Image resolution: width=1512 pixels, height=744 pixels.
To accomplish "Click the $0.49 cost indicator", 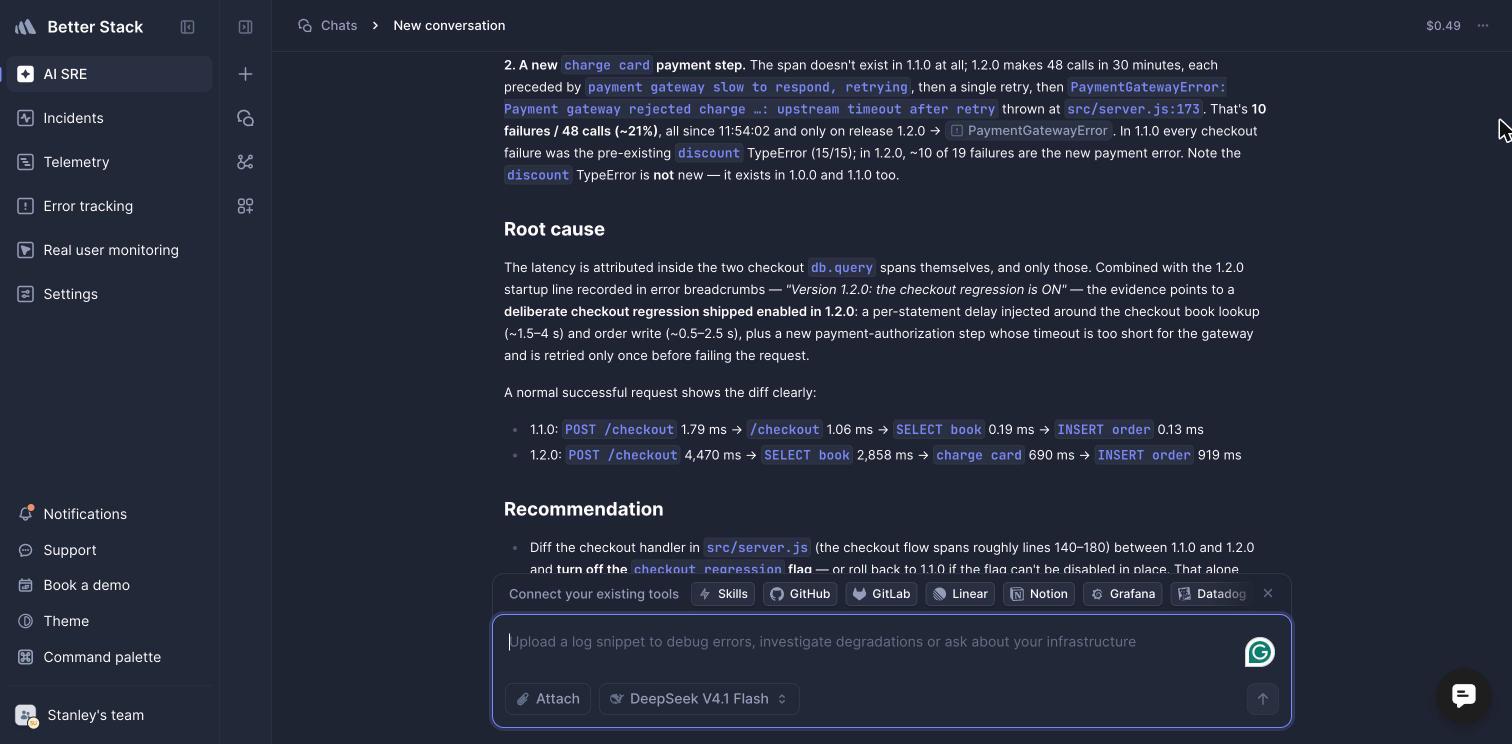I will pos(1443,25).
